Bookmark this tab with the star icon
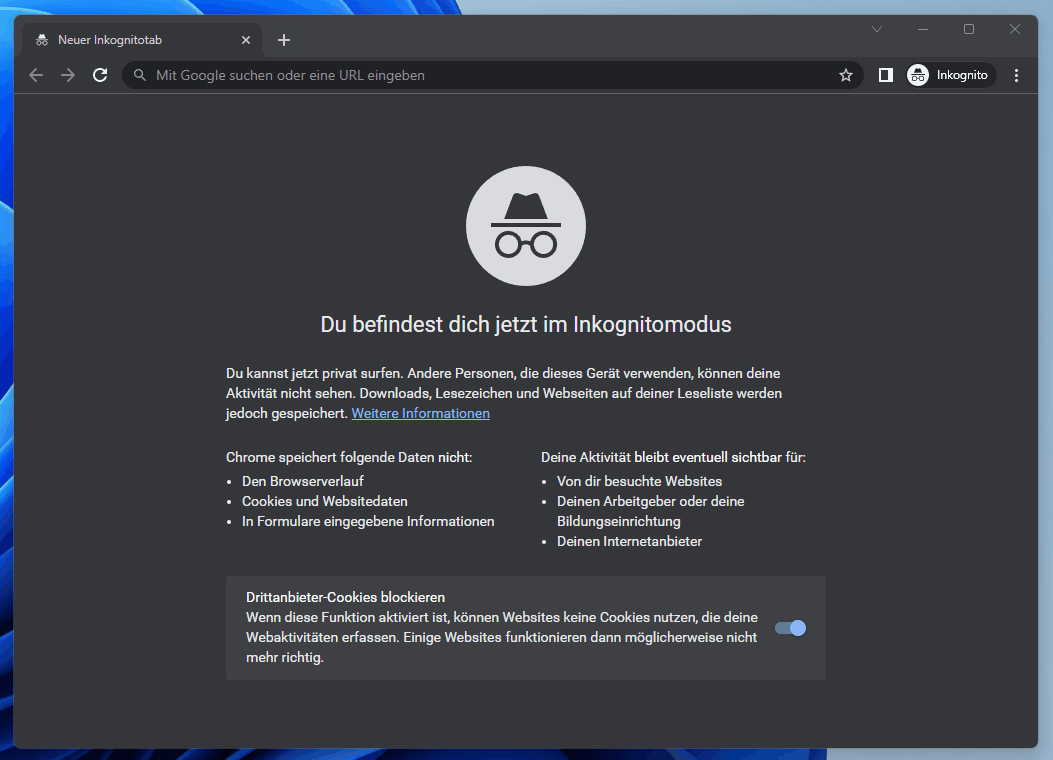This screenshot has width=1053, height=760. pos(846,75)
